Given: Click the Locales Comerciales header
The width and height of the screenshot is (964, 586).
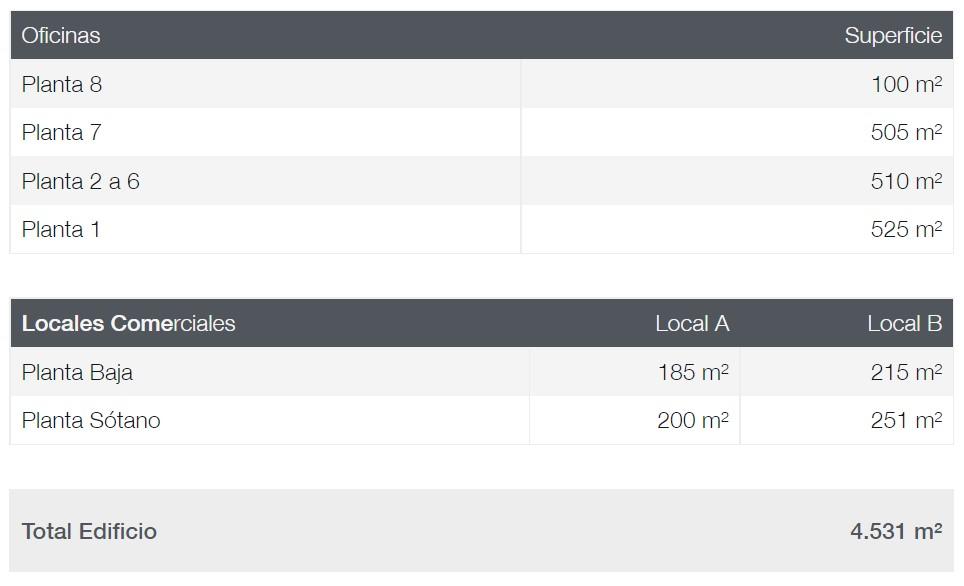Looking at the screenshot, I should 129,324.
